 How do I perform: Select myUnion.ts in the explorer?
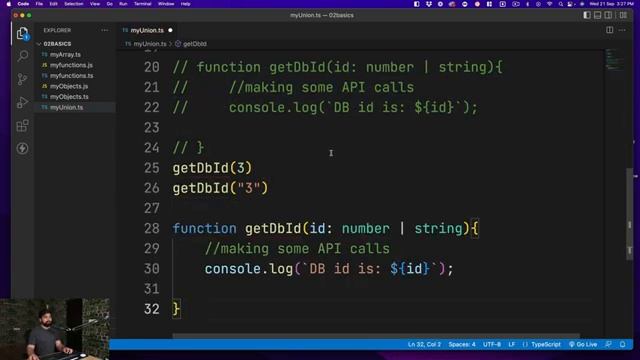tap(66, 107)
